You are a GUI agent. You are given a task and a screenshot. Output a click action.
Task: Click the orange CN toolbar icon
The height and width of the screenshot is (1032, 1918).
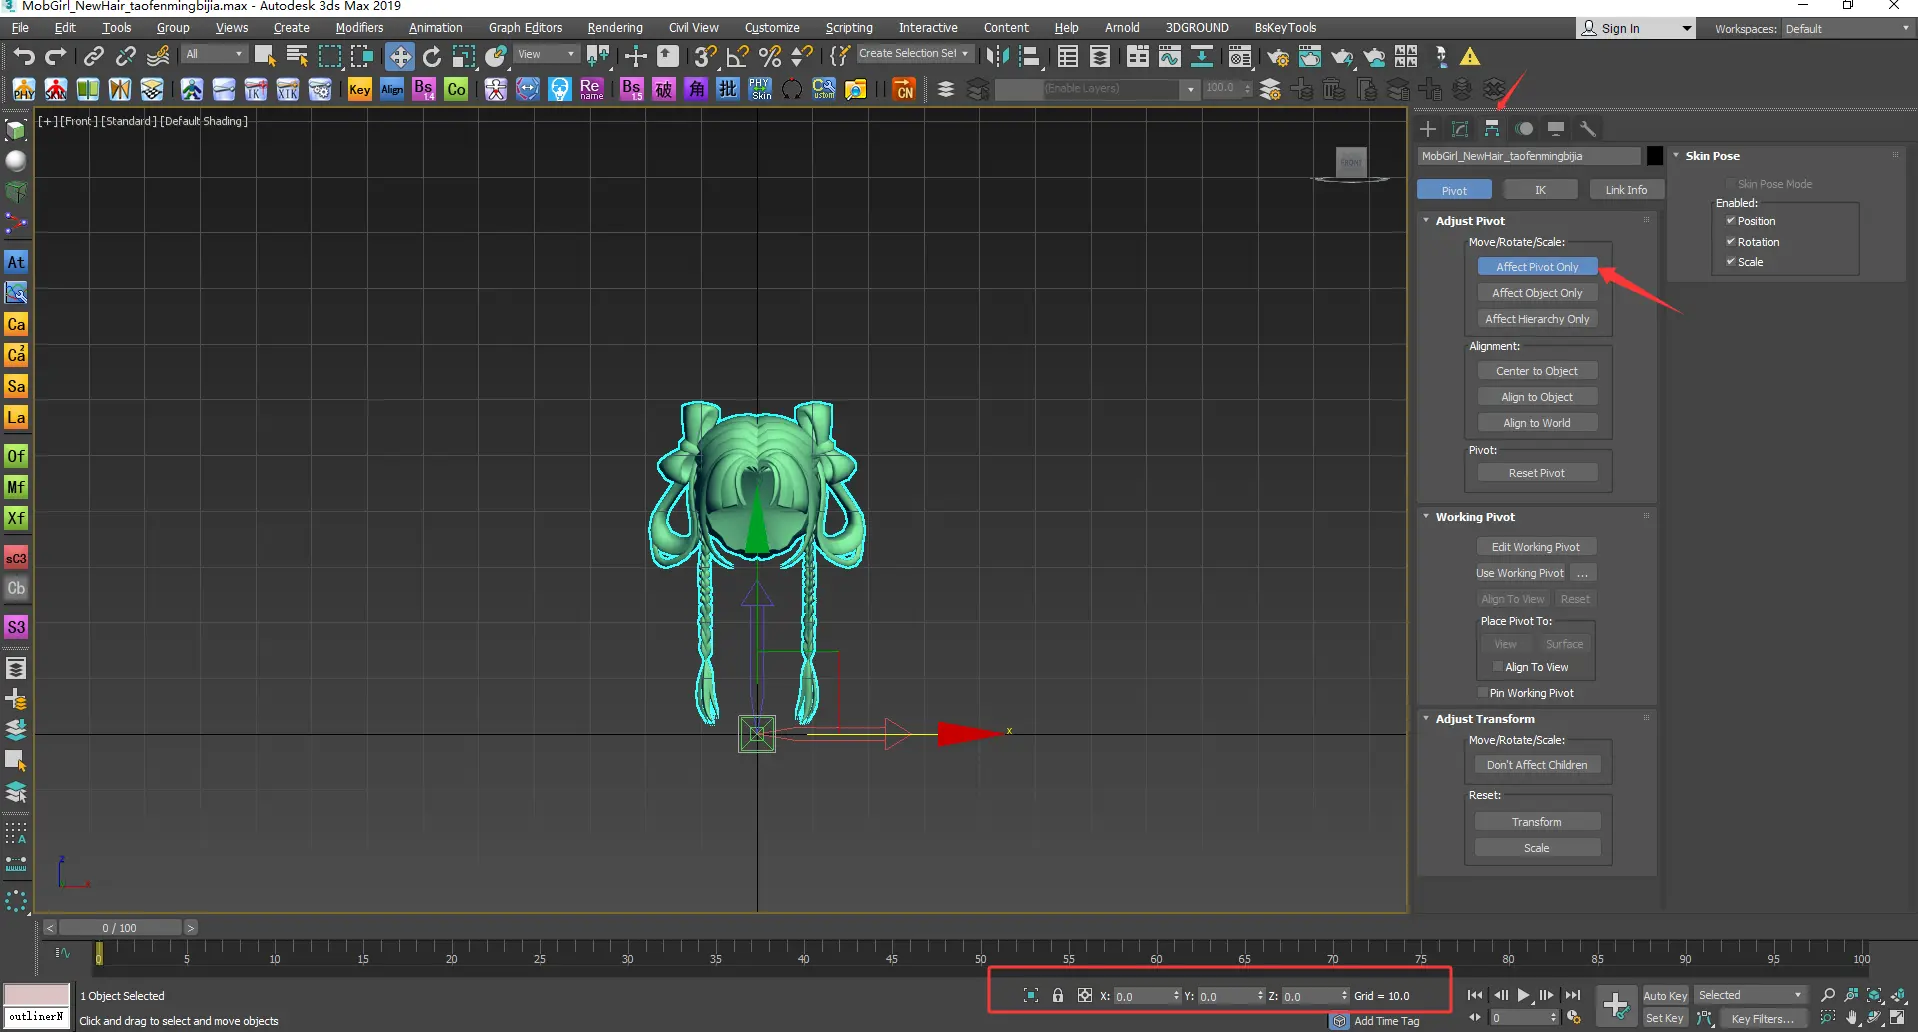(x=904, y=89)
